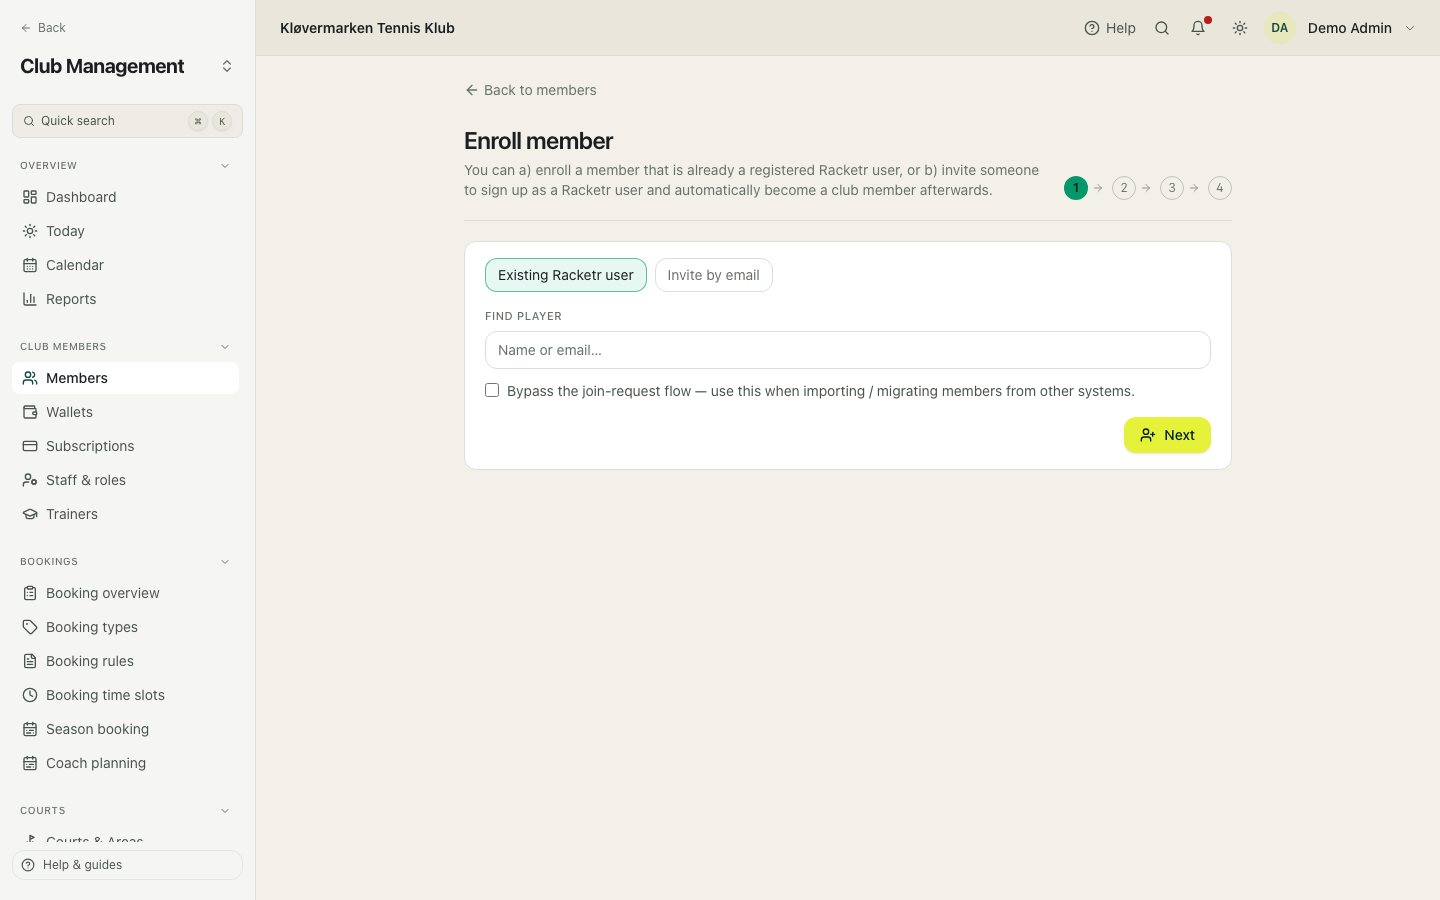Focus the Name or email player field
The image size is (1440, 900).
tap(848, 350)
